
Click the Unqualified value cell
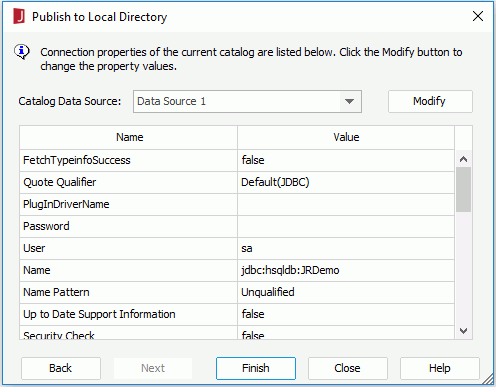(x=346, y=292)
